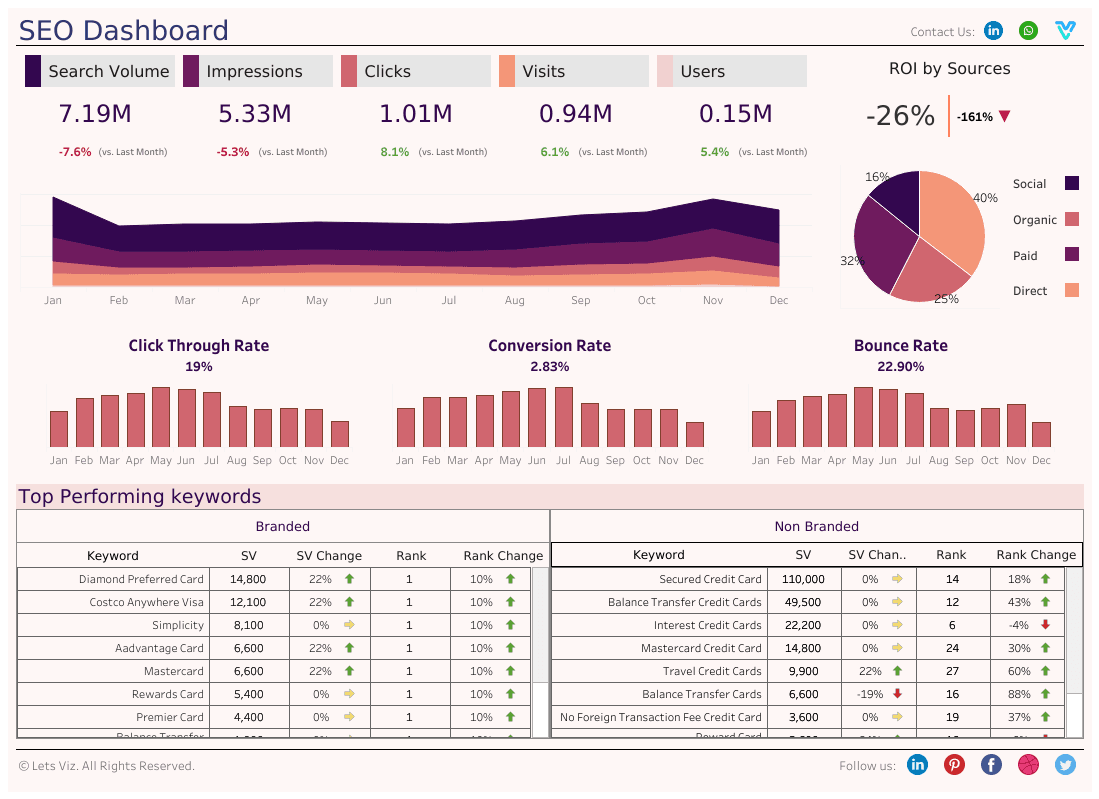Open the Keyword column header in Branded table
Image resolution: width=1099 pixels, height=799 pixels.
click(113, 555)
